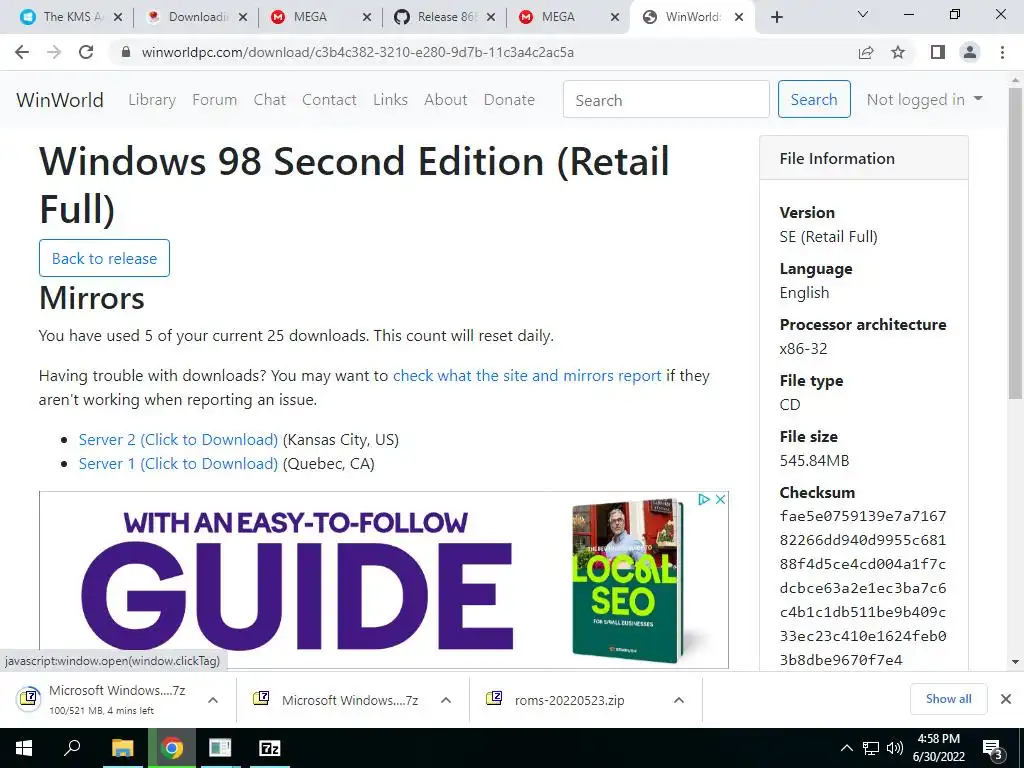Viewport: 1024px width, 768px height.
Task: Click the browser forward arrow
Action: [54, 52]
